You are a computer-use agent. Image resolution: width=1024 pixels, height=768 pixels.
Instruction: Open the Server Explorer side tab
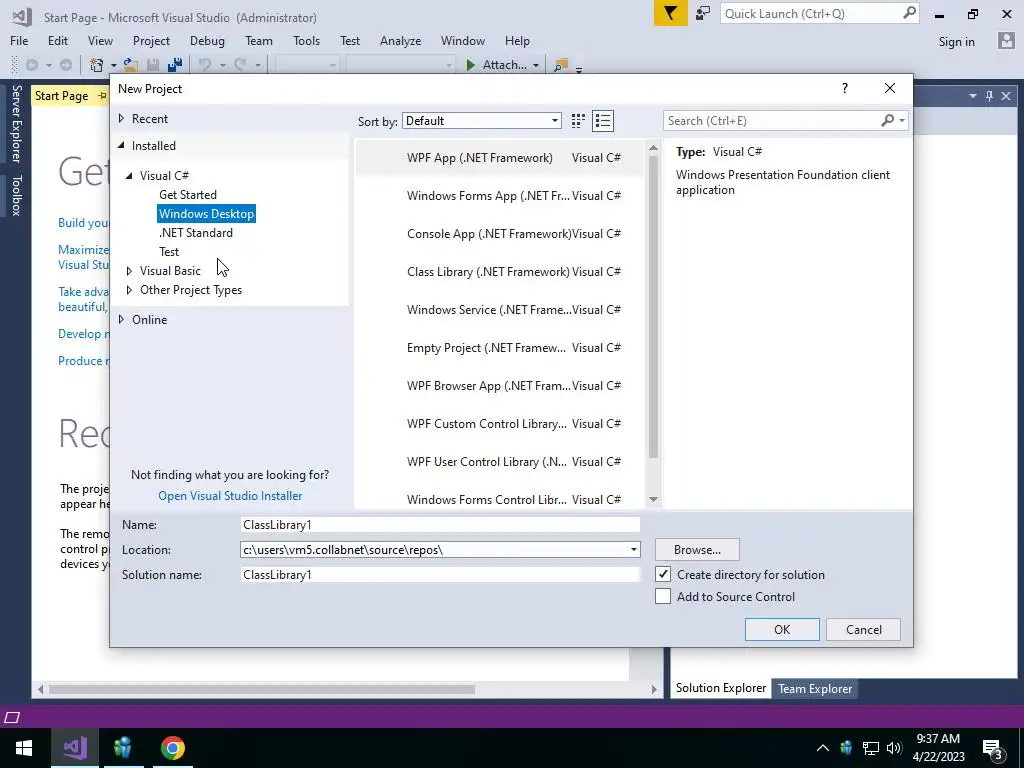click(x=16, y=123)
